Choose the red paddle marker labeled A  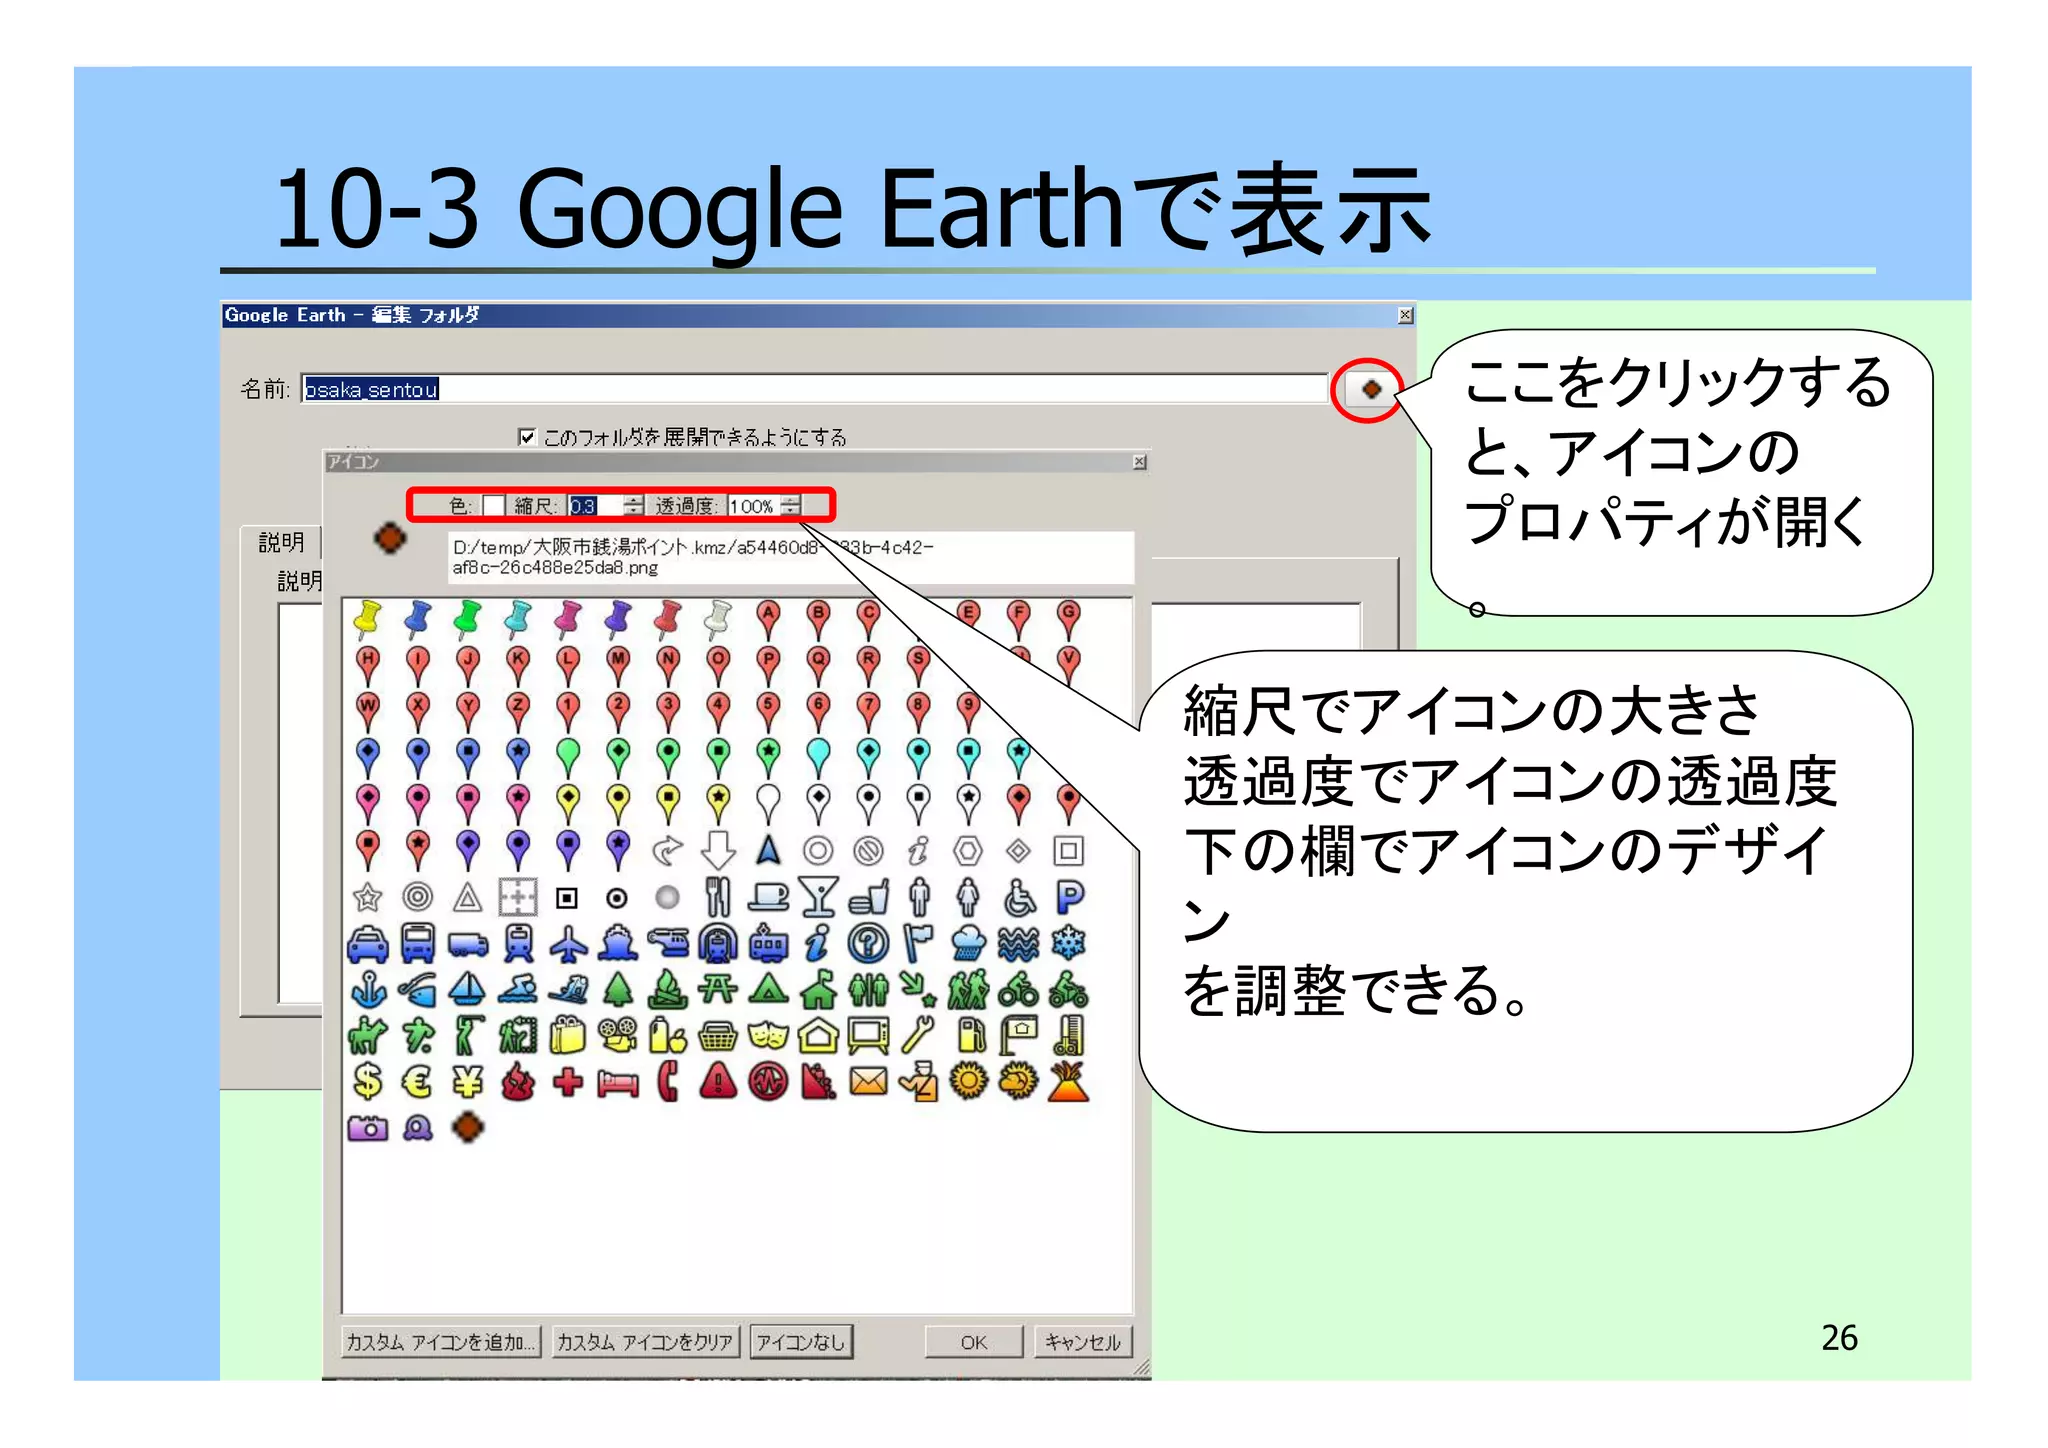[768, 620]
